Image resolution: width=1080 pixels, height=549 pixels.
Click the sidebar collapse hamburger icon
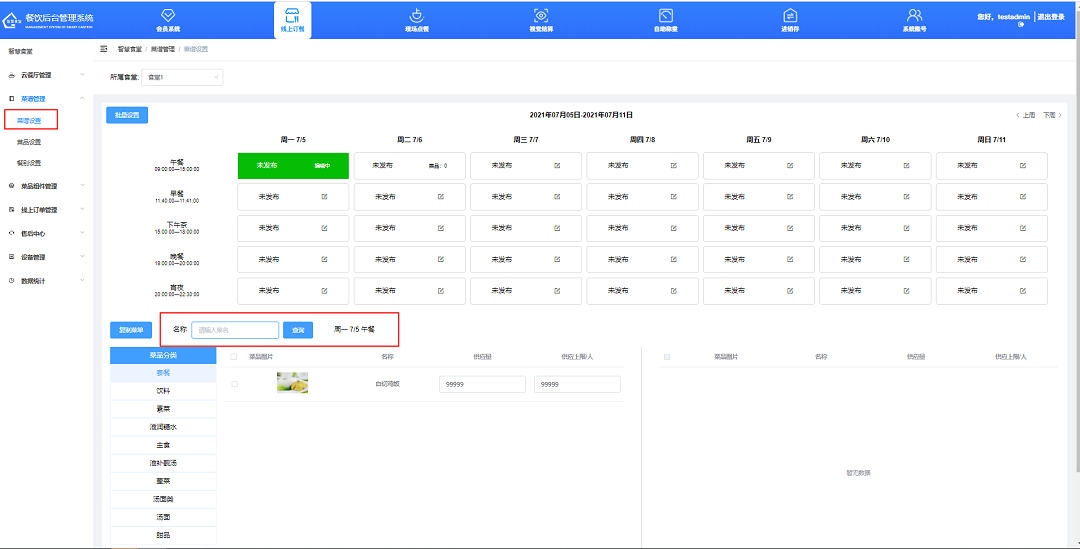104,49
